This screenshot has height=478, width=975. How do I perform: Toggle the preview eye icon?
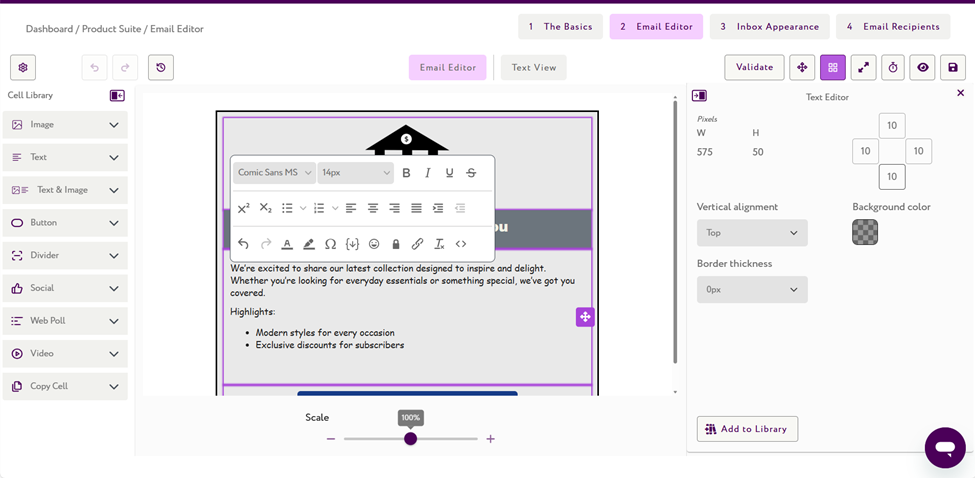click(923, 67)
